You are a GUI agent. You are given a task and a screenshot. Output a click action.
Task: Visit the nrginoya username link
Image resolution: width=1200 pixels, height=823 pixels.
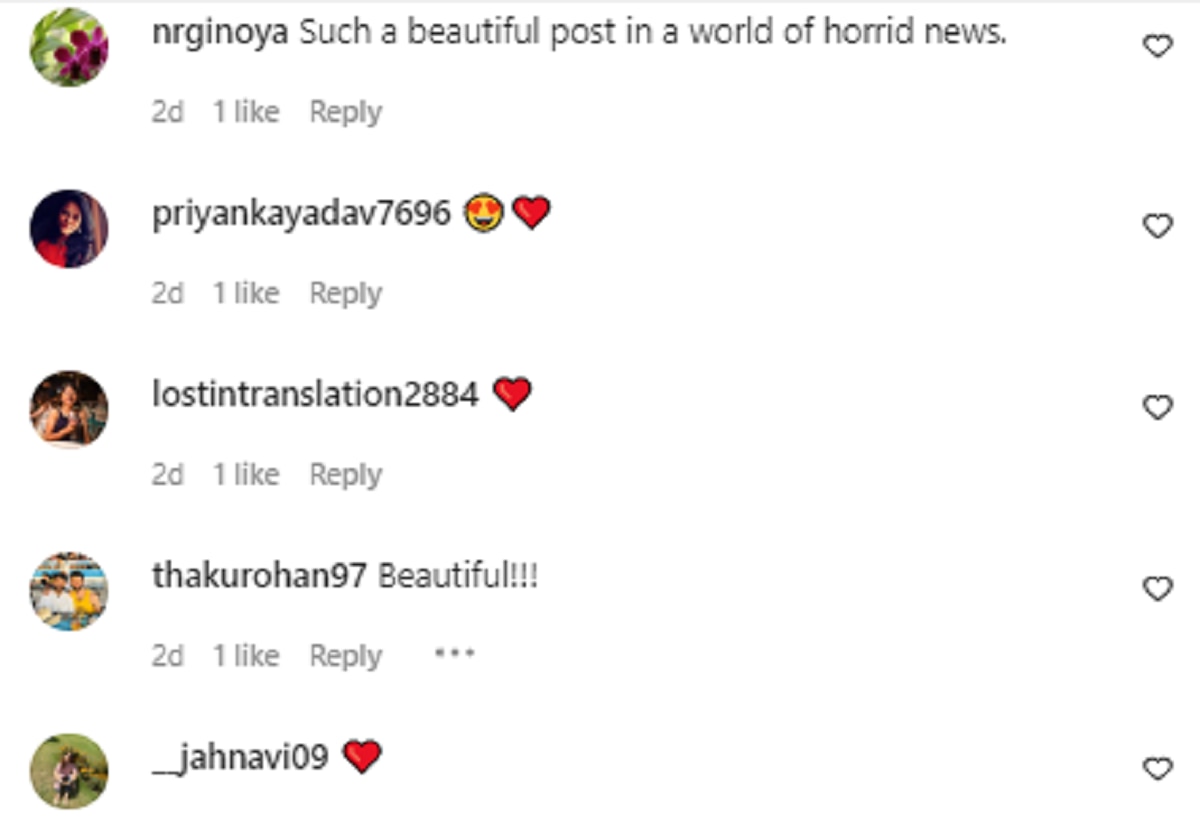click(220, 33)
